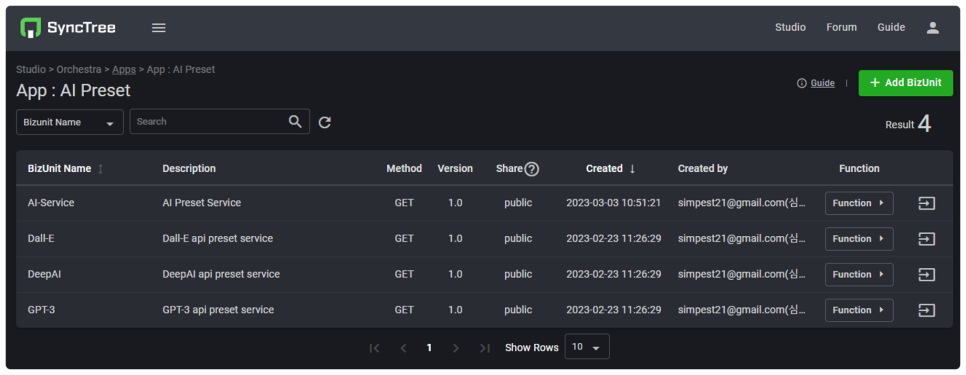
Task: Select the GPT-3 BizUnit name
Action: pos(41,310)
